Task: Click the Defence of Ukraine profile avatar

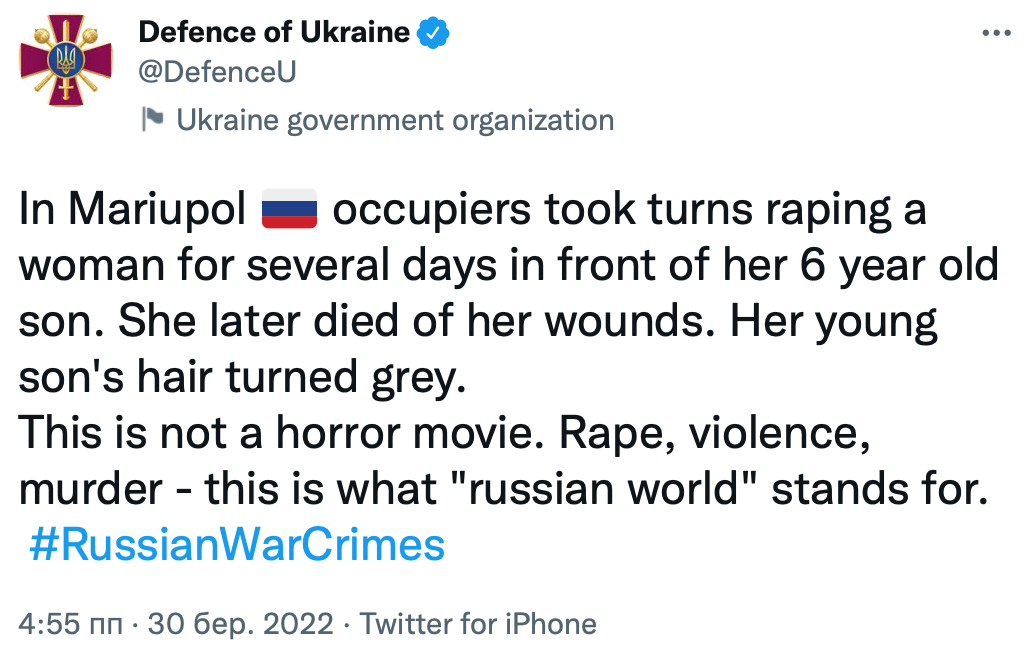Action: point(68,60)
